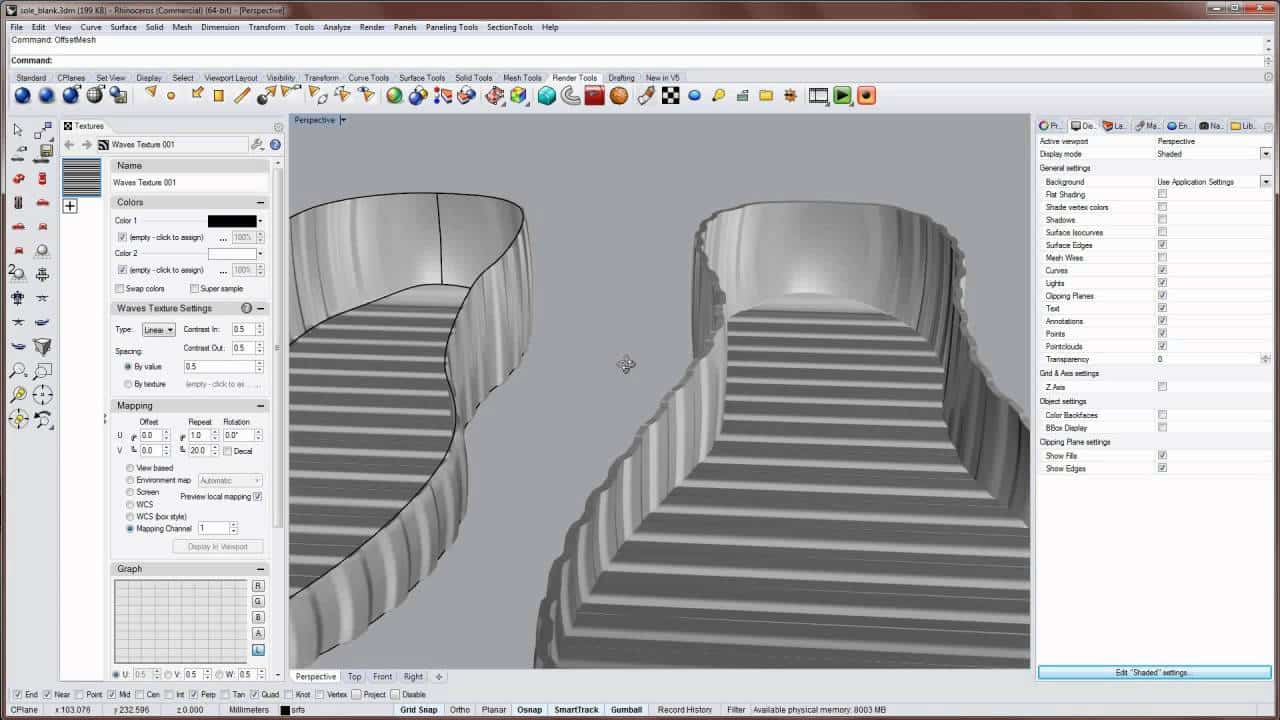Click the green shaded sphere icon
1280x720 pixels.
394,95
